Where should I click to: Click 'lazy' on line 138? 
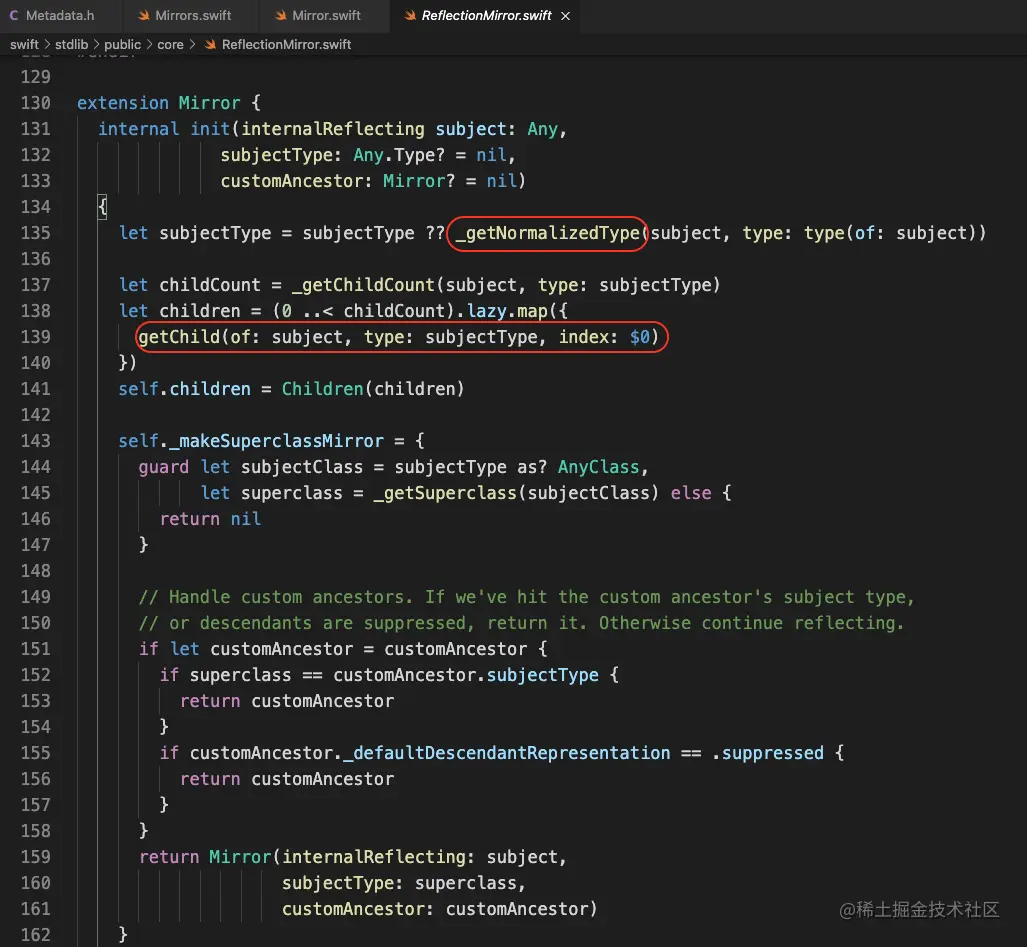[487, 311]
